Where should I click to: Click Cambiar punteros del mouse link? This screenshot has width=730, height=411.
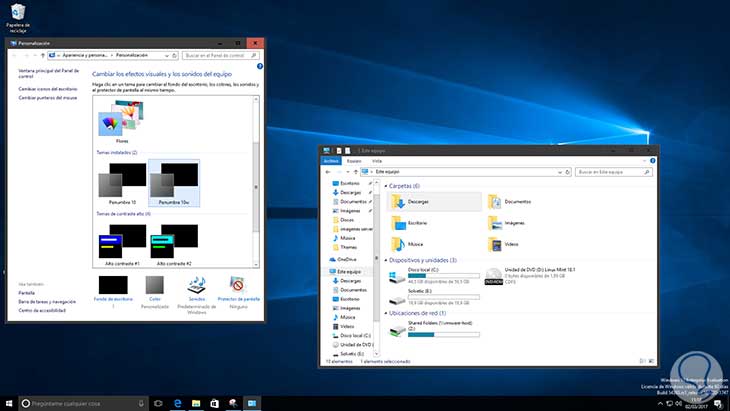tap(47, 98)
